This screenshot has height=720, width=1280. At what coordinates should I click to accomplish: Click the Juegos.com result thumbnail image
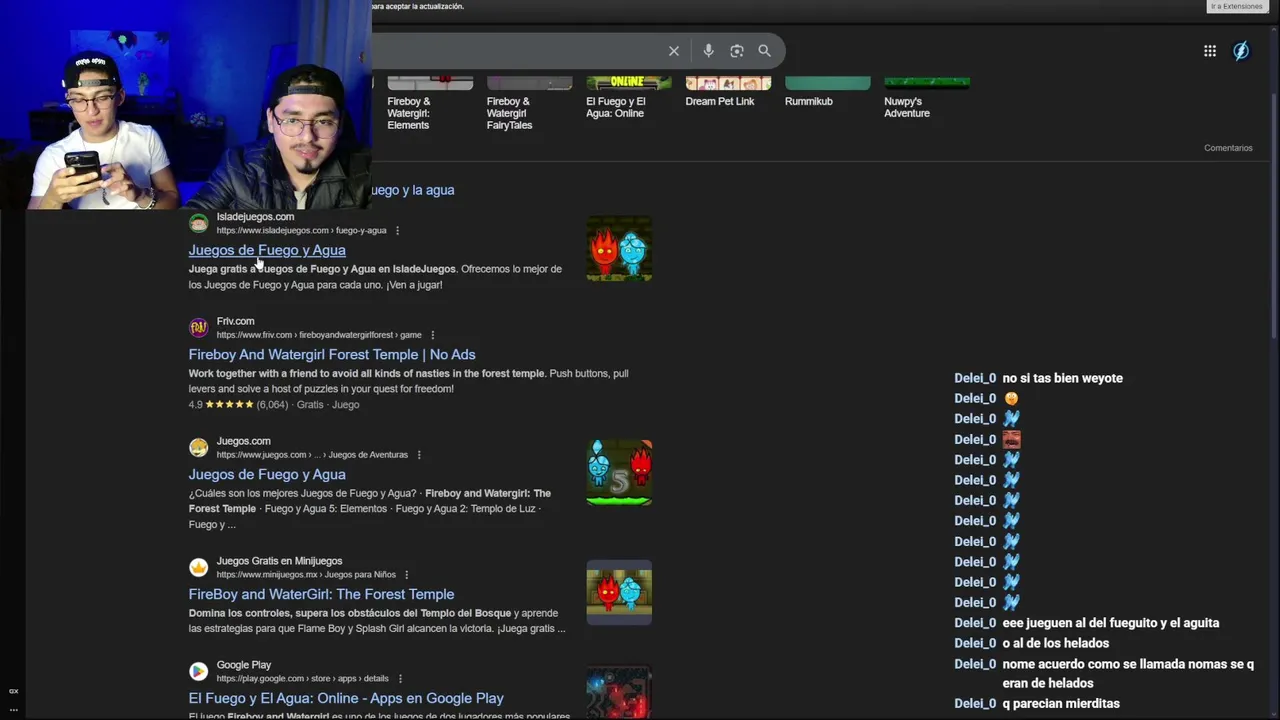tap(619, 472)
